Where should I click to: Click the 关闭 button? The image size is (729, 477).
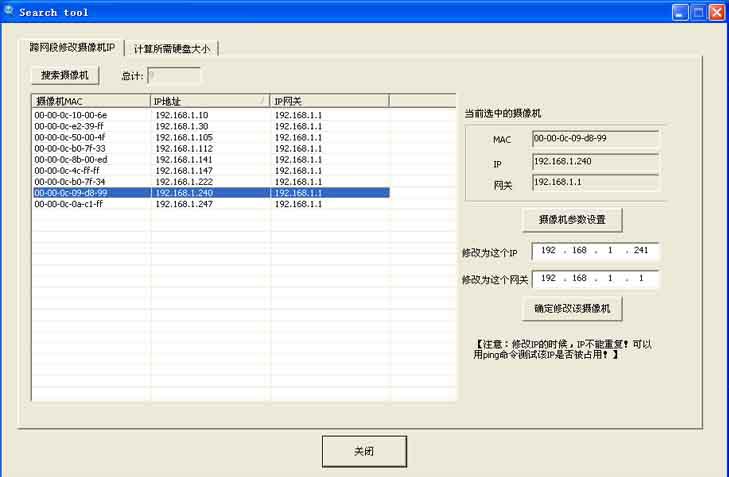pyautogui.click(x=364, y=451)
